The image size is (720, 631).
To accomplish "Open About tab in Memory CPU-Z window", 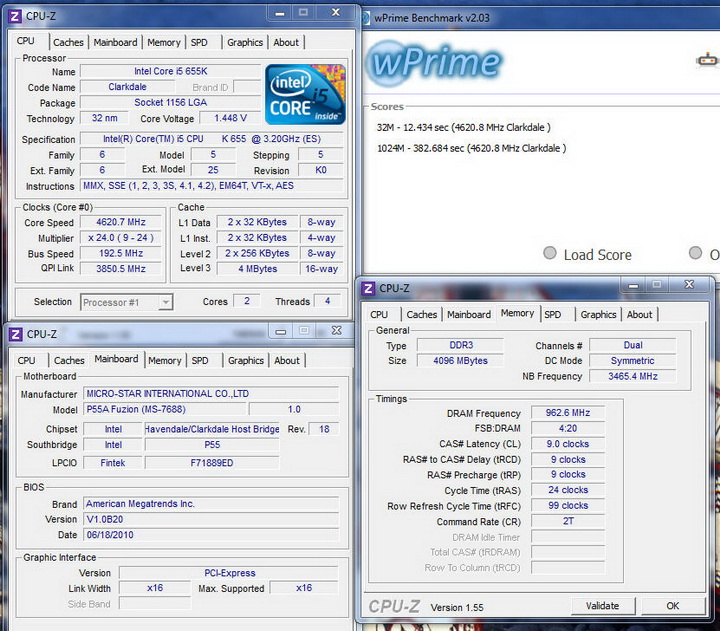I will click(640, 315).
